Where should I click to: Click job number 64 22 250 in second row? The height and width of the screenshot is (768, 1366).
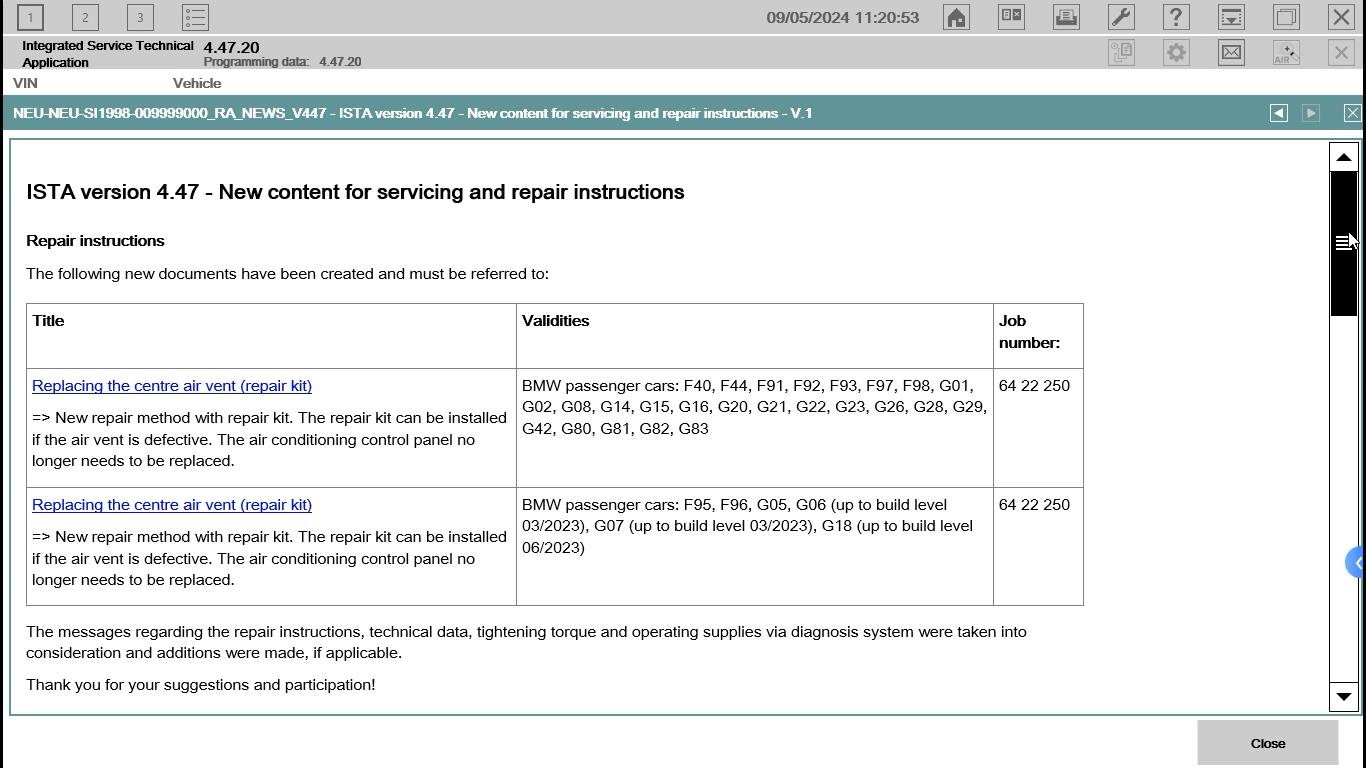1034,505
